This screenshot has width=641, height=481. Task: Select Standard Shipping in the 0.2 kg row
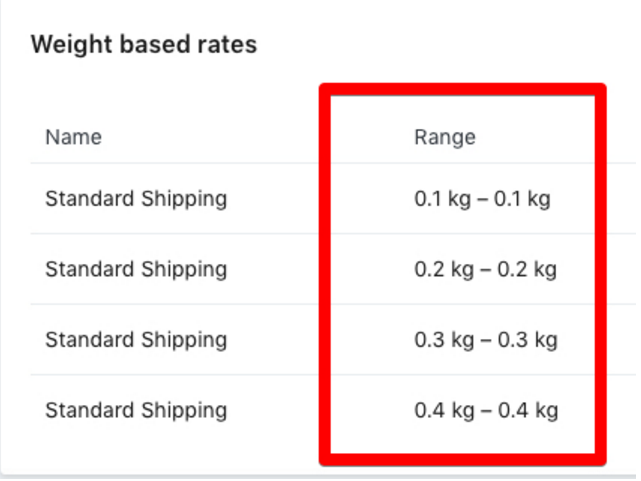click(x=136, y=269)
